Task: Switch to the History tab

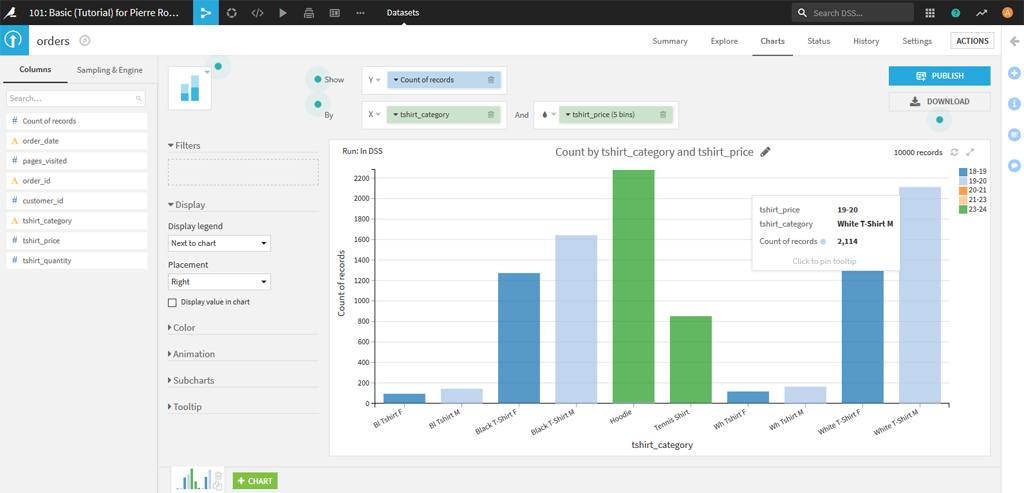Action: 866,40
